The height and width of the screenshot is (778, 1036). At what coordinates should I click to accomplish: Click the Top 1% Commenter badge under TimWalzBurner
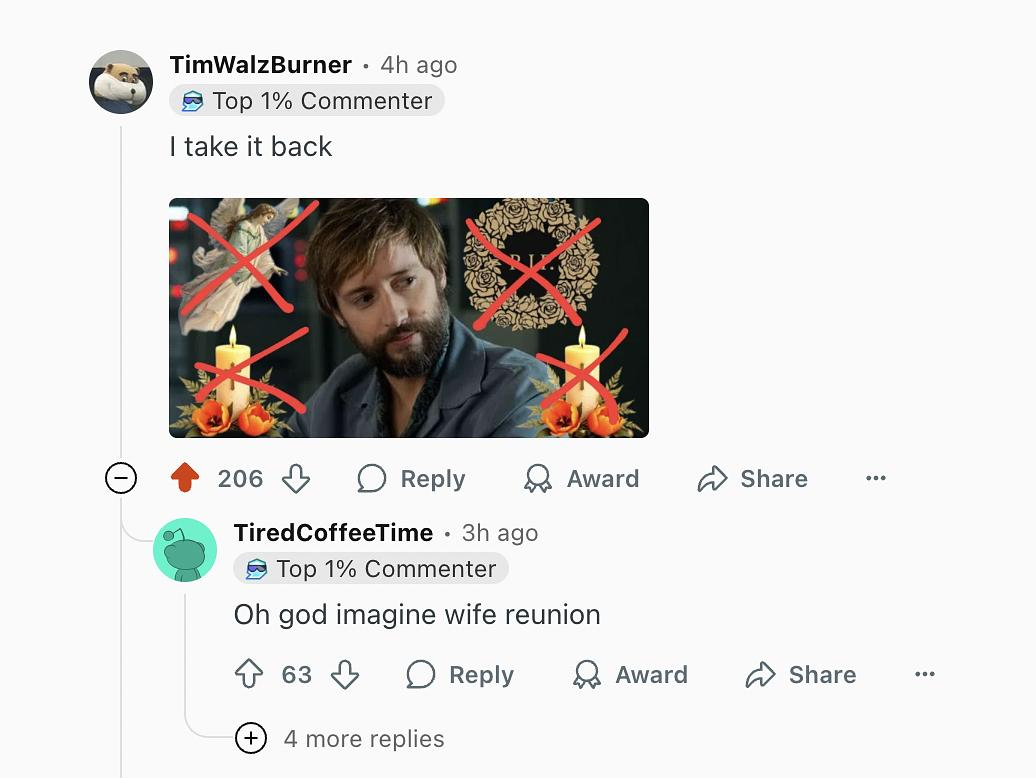pyautogui.click(x=307, y=101)
